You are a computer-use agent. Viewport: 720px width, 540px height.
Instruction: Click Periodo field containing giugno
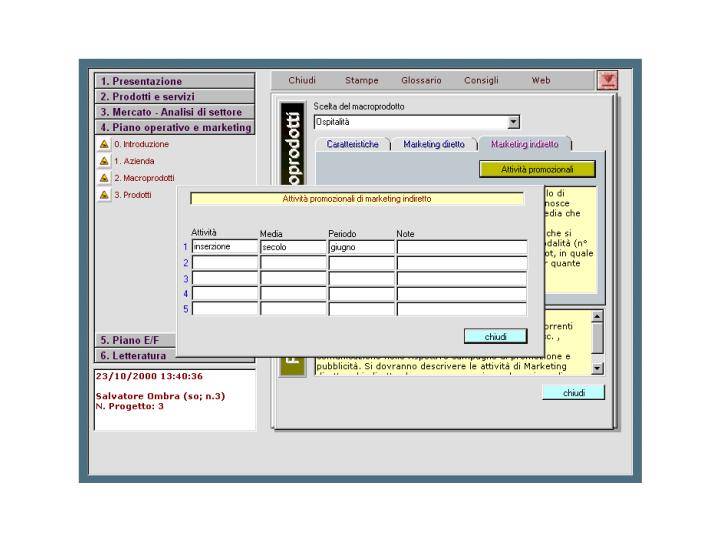coord(361,247)
